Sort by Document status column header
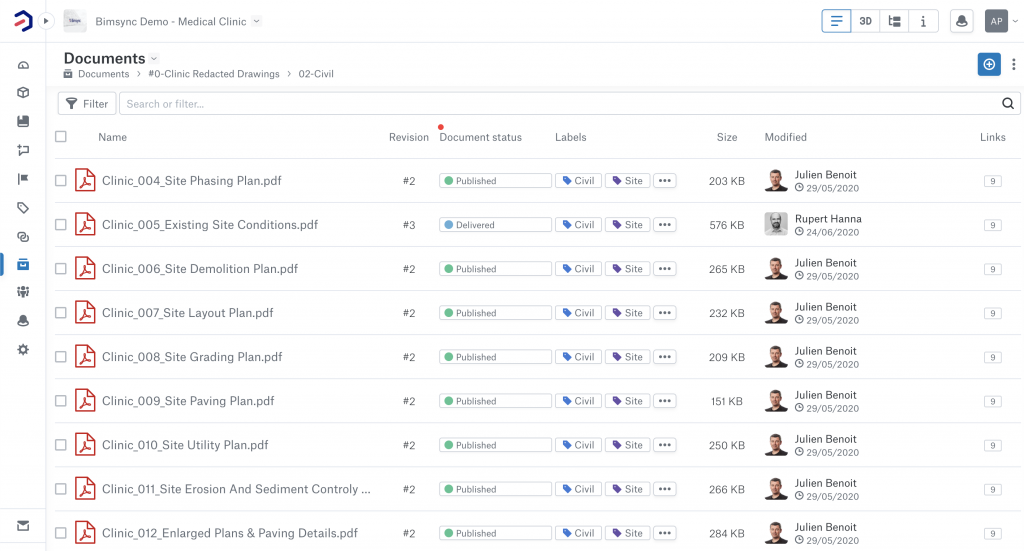Image resolution: width=1024 pixels, height=551 pixels. [480, 137]
